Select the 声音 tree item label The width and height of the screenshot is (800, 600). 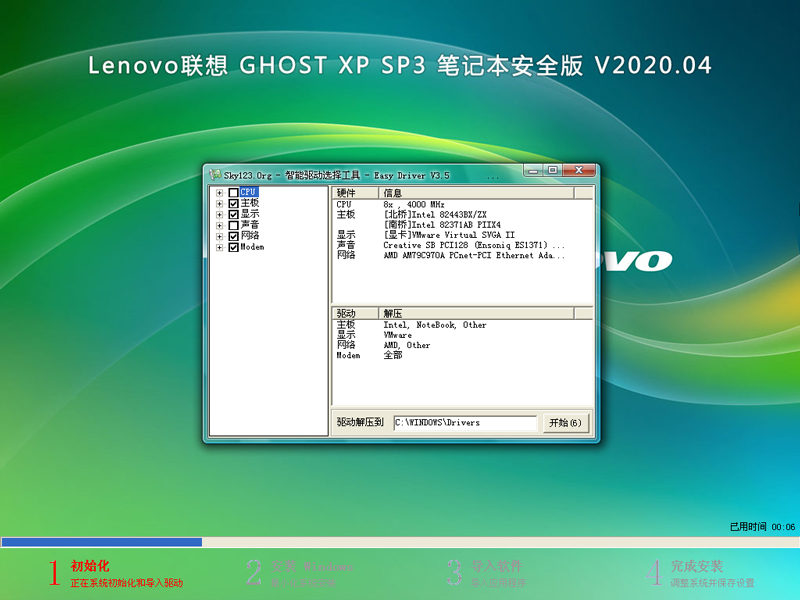coord(249,225)
